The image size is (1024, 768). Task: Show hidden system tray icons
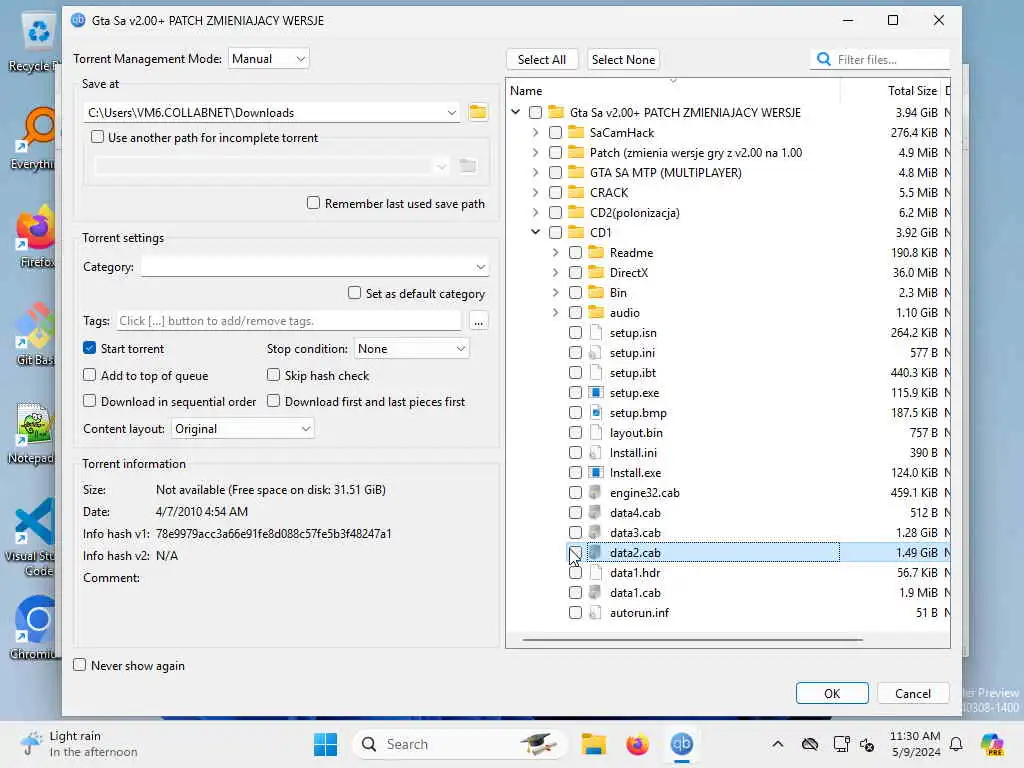[777, 744]
